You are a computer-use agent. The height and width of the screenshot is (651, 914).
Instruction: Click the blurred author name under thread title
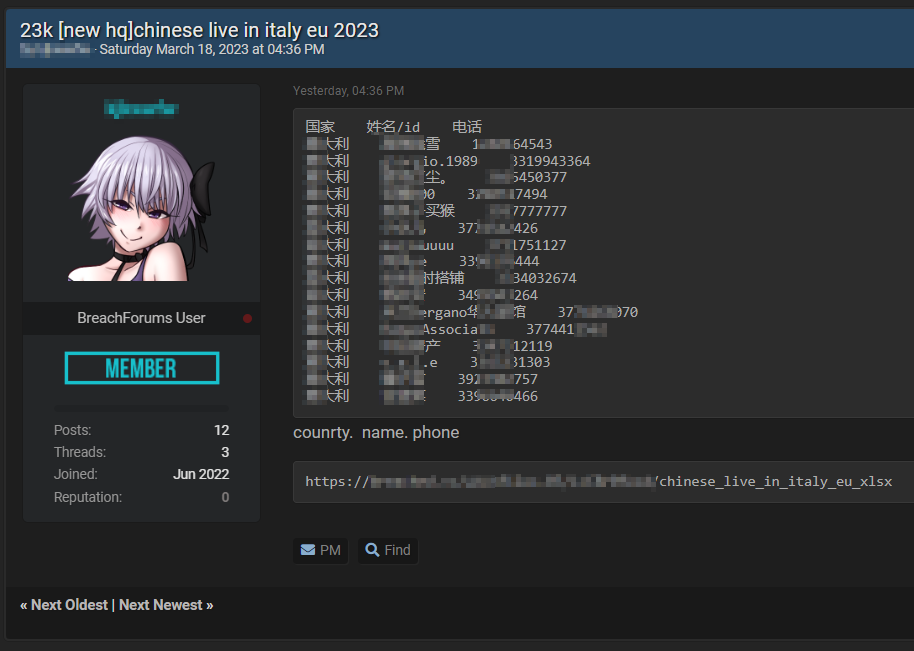[55, 49]
